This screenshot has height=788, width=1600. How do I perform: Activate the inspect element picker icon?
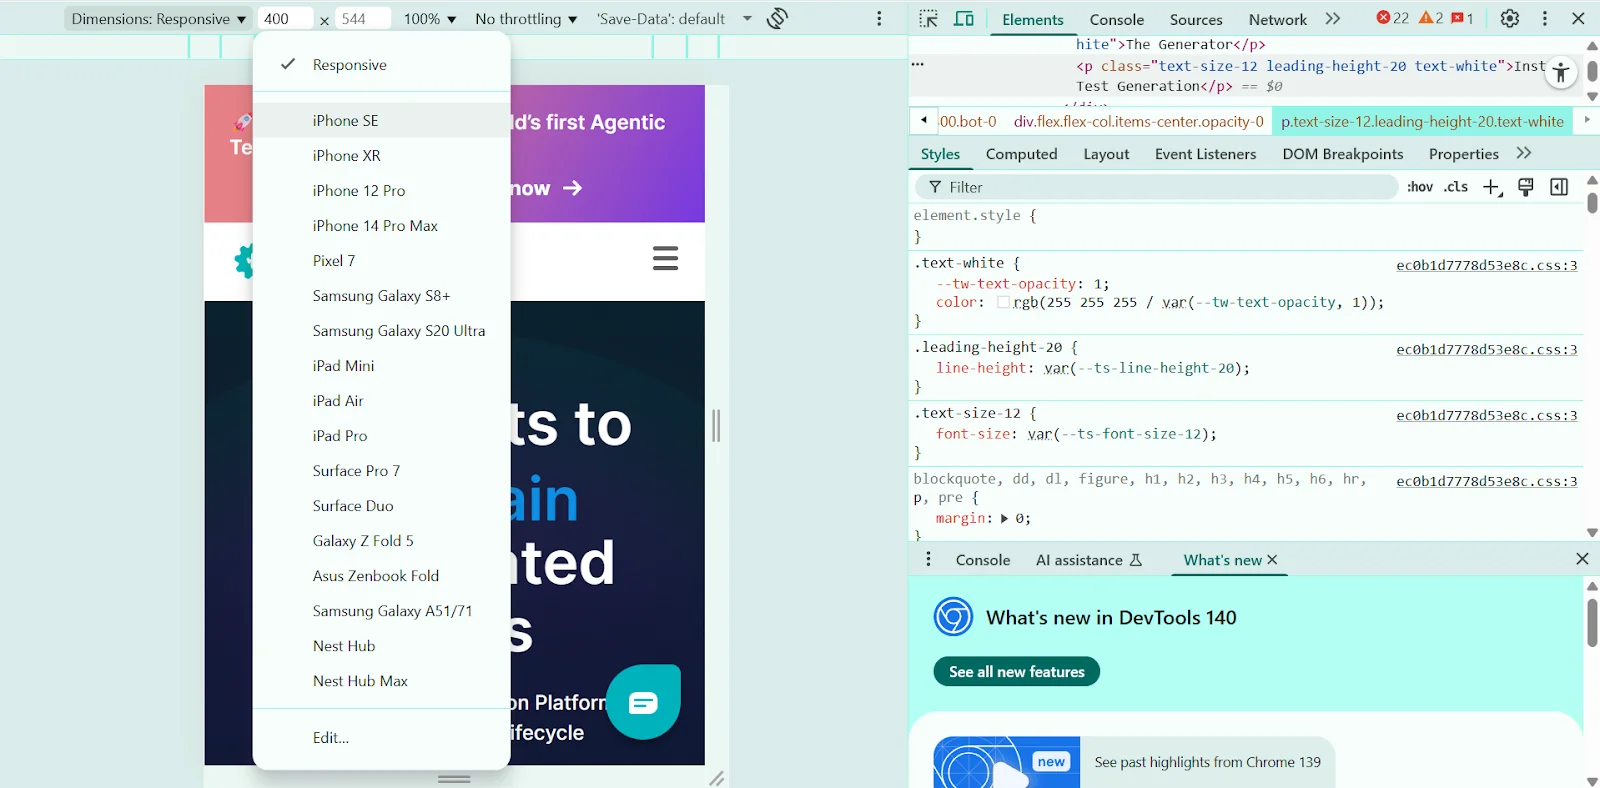[928, 18]
